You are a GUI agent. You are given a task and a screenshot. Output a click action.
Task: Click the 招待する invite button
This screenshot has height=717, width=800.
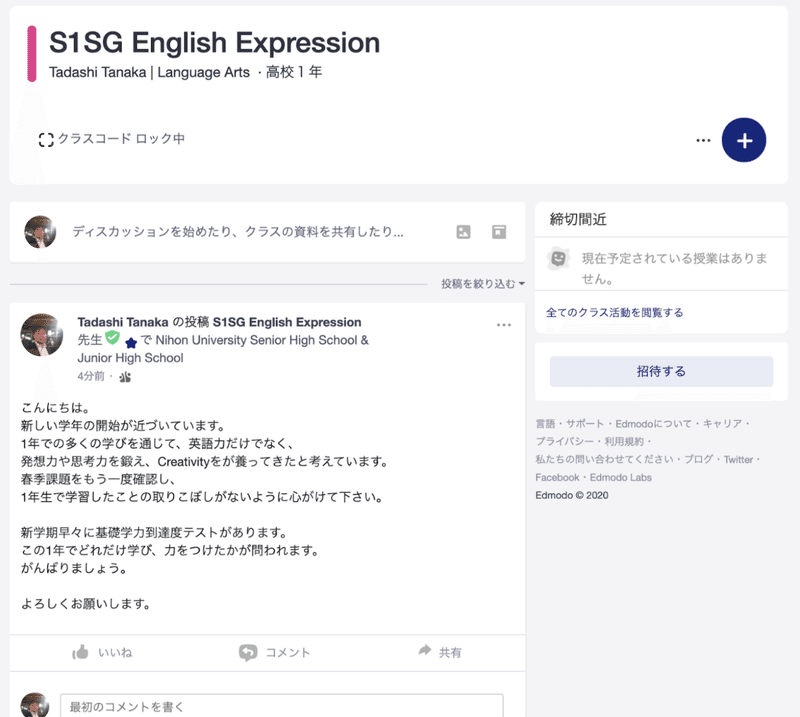661,371
